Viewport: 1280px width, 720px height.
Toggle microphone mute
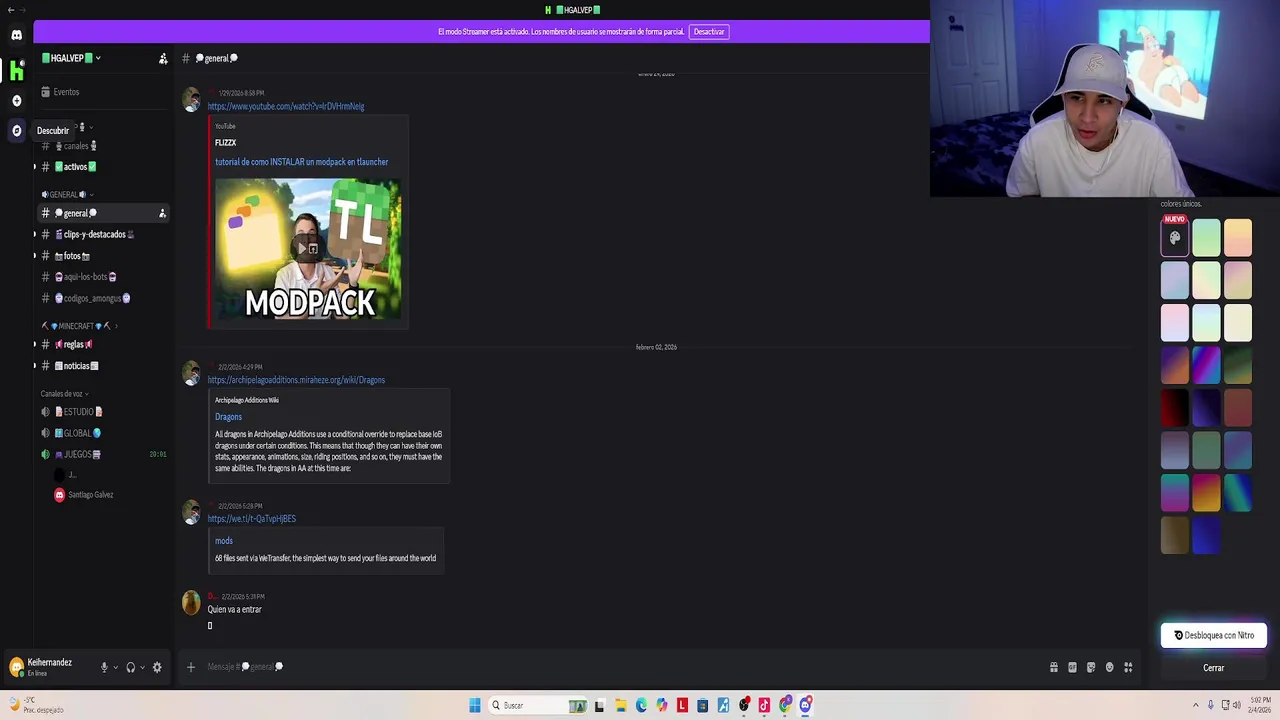click(x=104, y=668)
